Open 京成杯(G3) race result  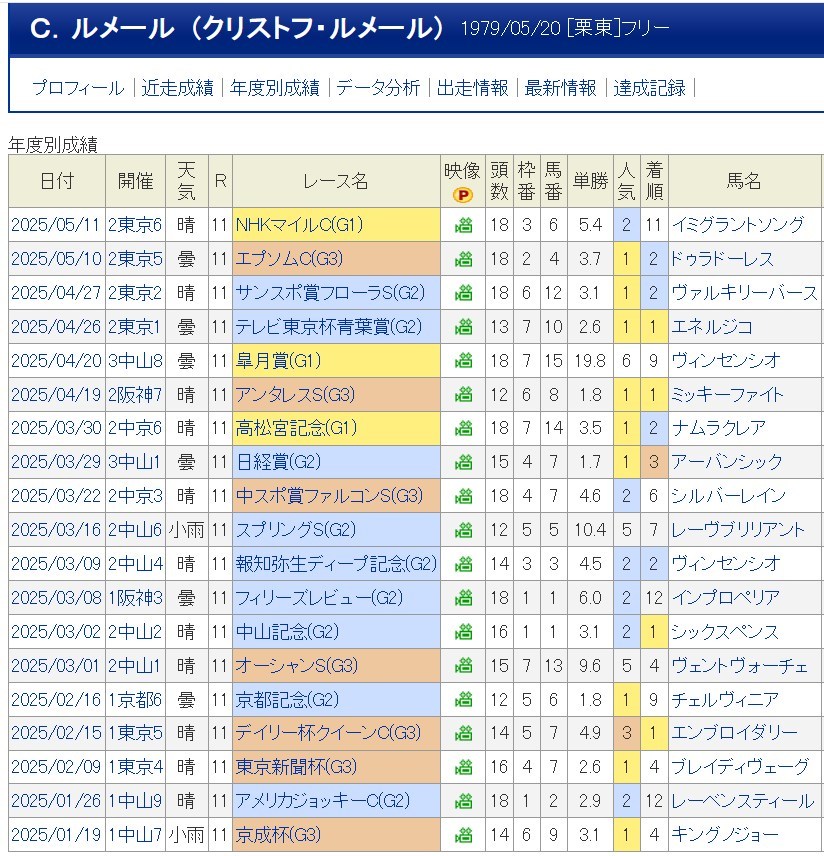point(278,835)
